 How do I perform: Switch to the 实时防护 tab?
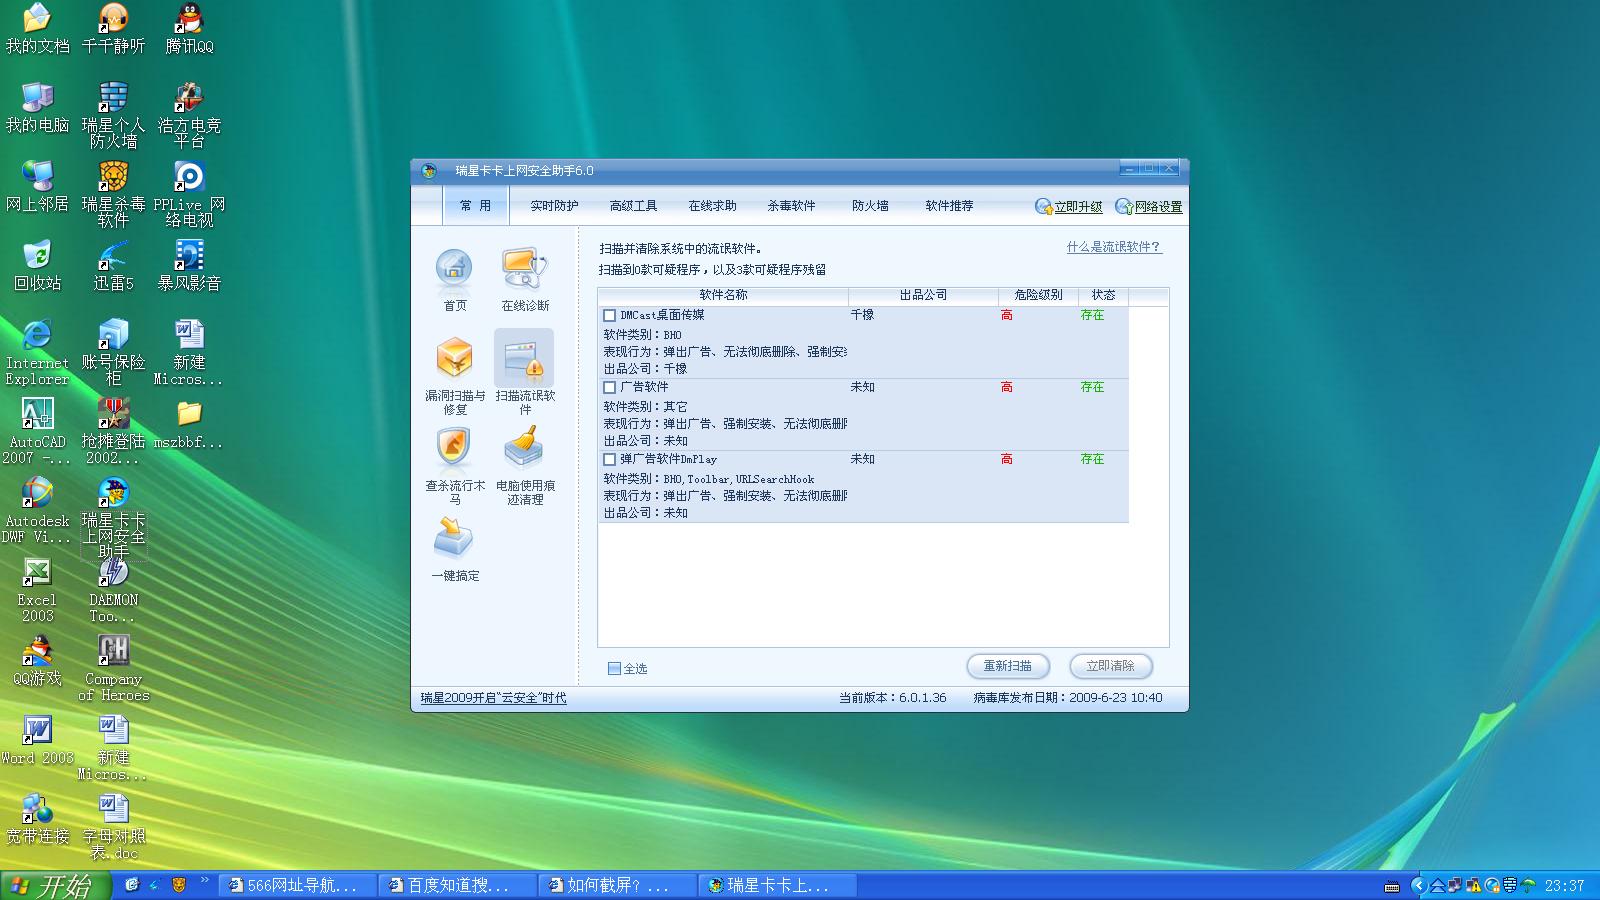pos(554,206)
